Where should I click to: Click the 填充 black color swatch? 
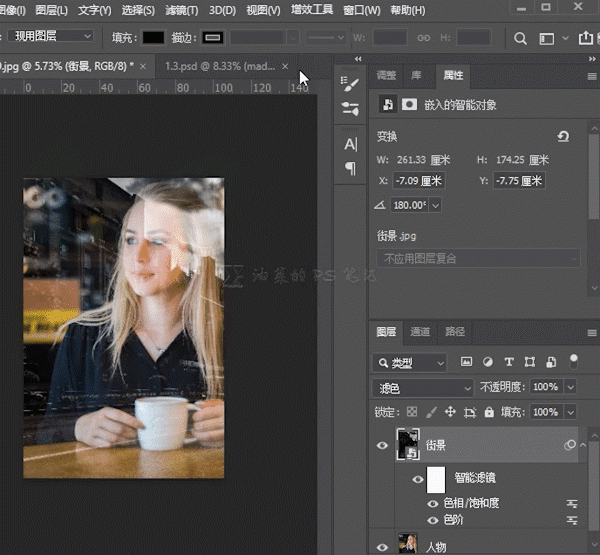(153, 38)
